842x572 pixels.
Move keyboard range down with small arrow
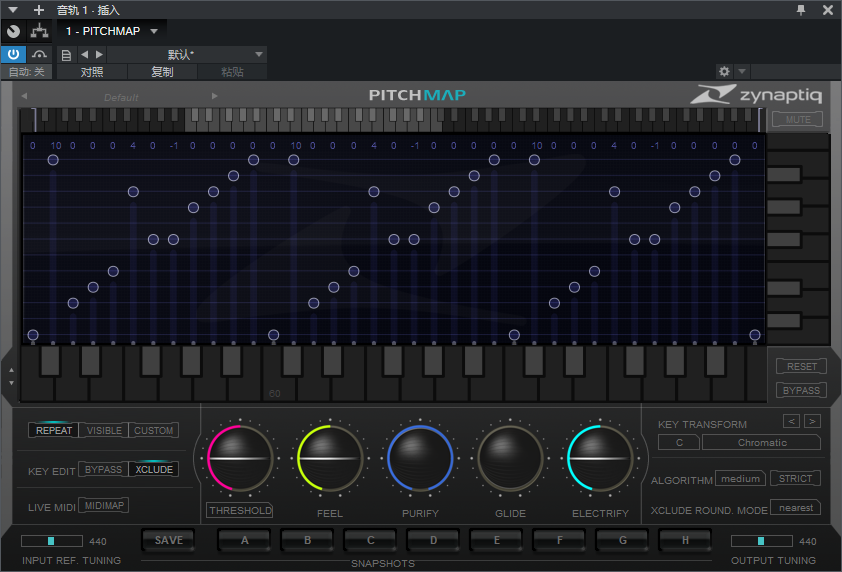tap(11, 383)
